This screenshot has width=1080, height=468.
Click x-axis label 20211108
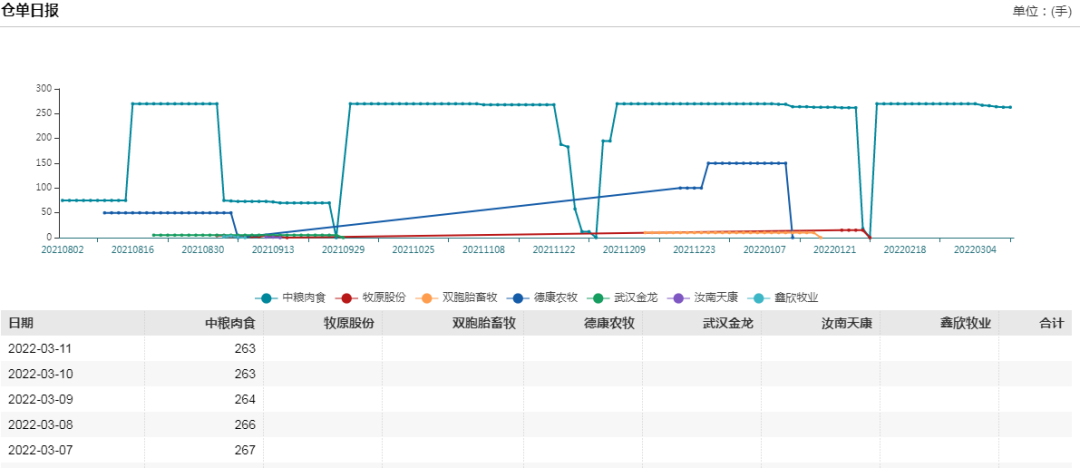(484, 250)
